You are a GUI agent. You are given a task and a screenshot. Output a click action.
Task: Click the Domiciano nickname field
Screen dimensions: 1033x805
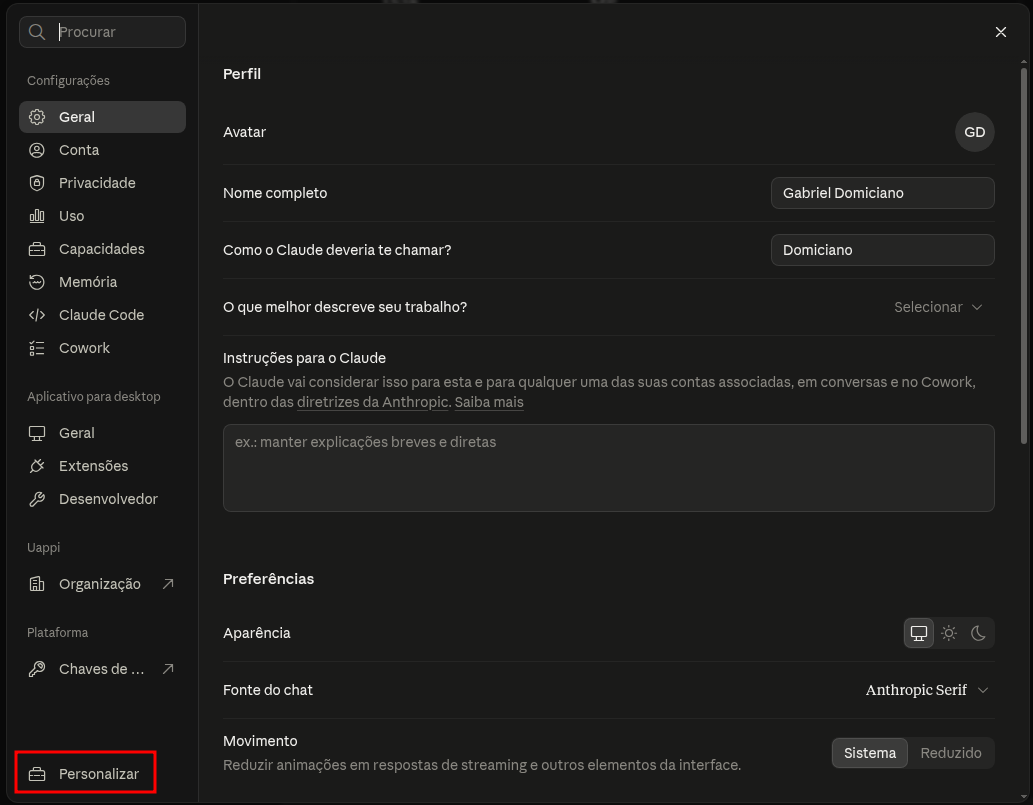[x=882, y=250]
